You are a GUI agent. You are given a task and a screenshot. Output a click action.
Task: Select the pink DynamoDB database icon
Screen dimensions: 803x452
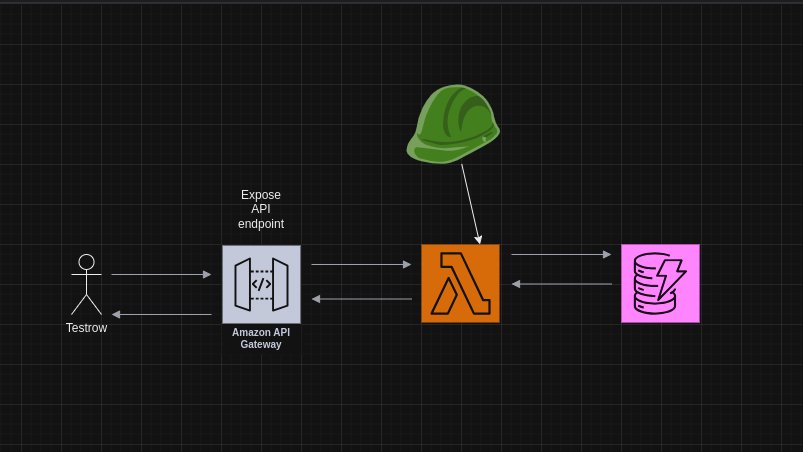point(660,284)
